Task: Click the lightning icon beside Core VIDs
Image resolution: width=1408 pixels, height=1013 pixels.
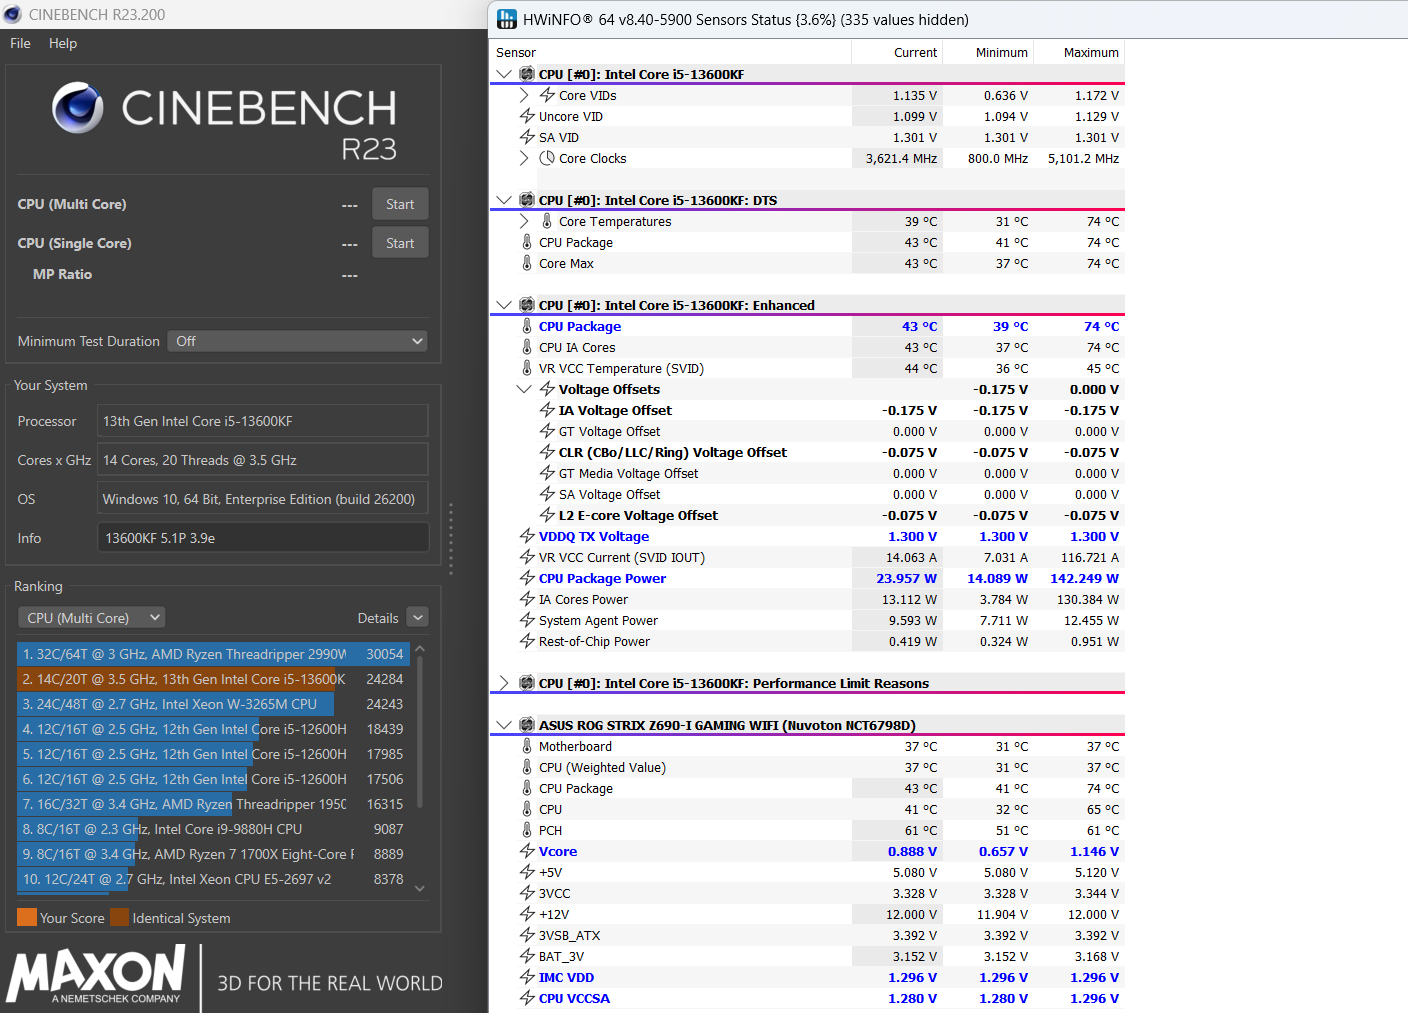Action: coord(547,95)
